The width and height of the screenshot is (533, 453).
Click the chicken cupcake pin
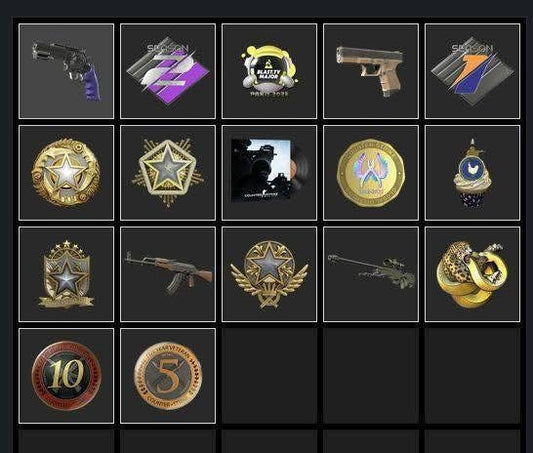pos(472,173)
